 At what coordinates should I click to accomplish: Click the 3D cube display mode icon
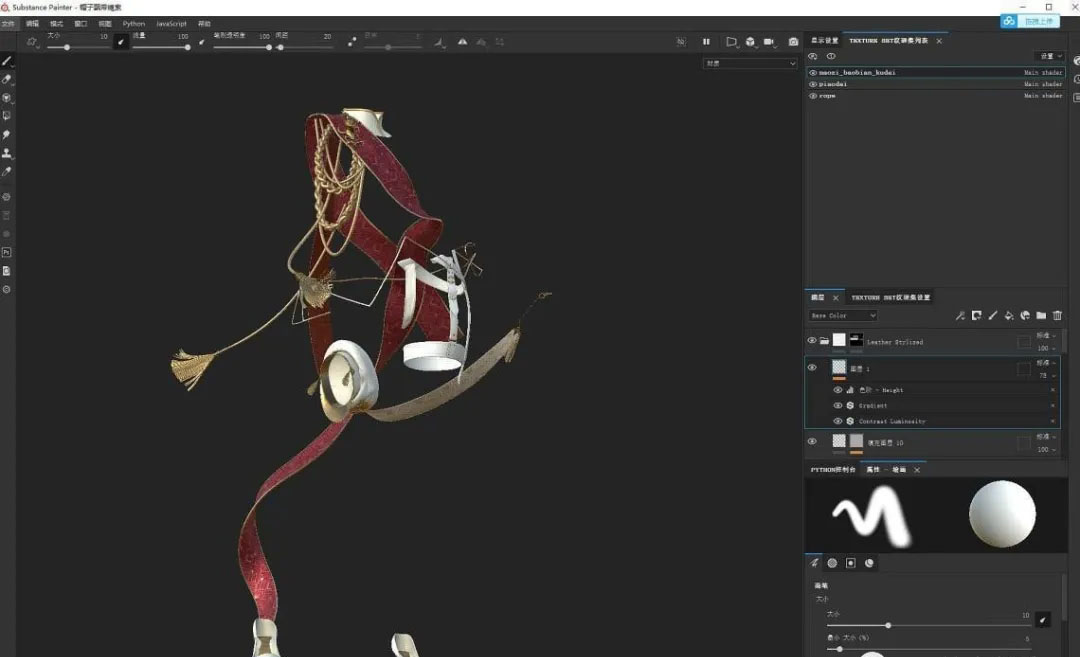[750, 42]
